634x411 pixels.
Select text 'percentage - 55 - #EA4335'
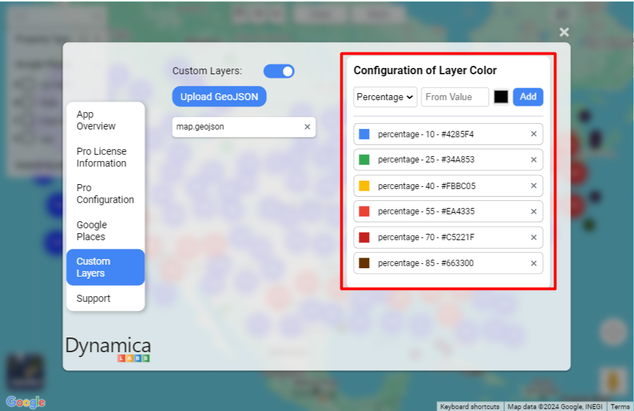tap(426, 212)
